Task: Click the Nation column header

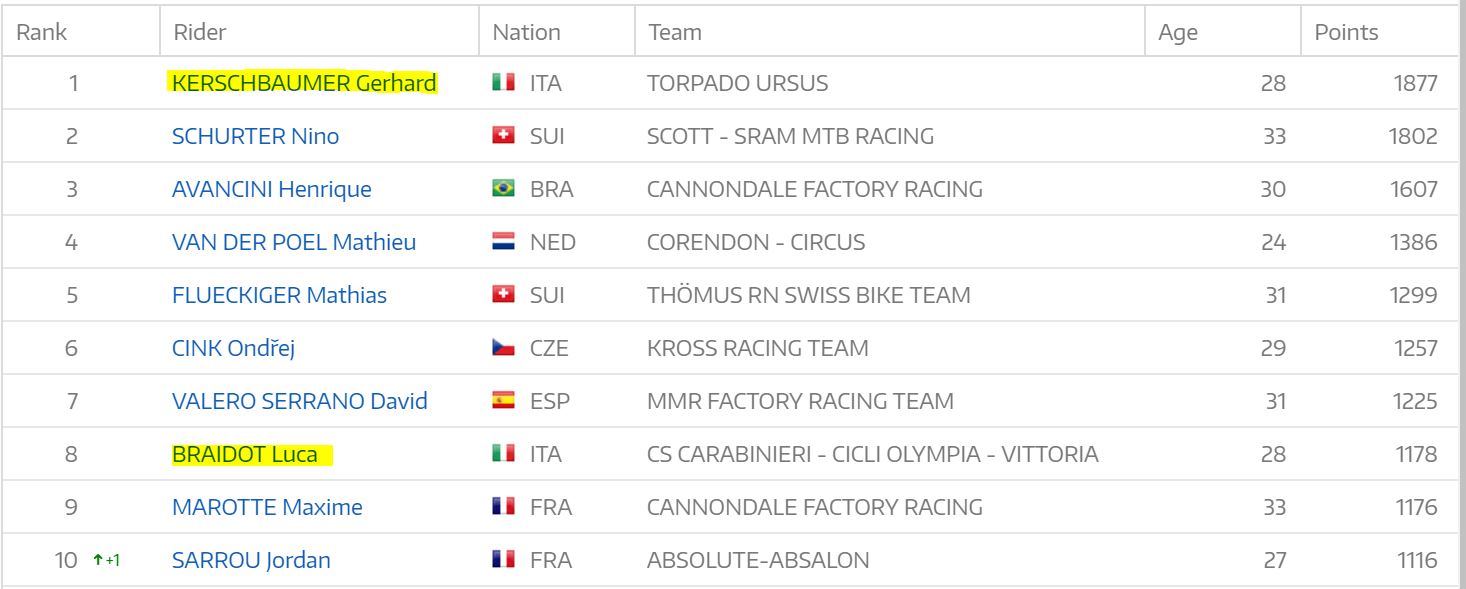Action: (526, 32)
